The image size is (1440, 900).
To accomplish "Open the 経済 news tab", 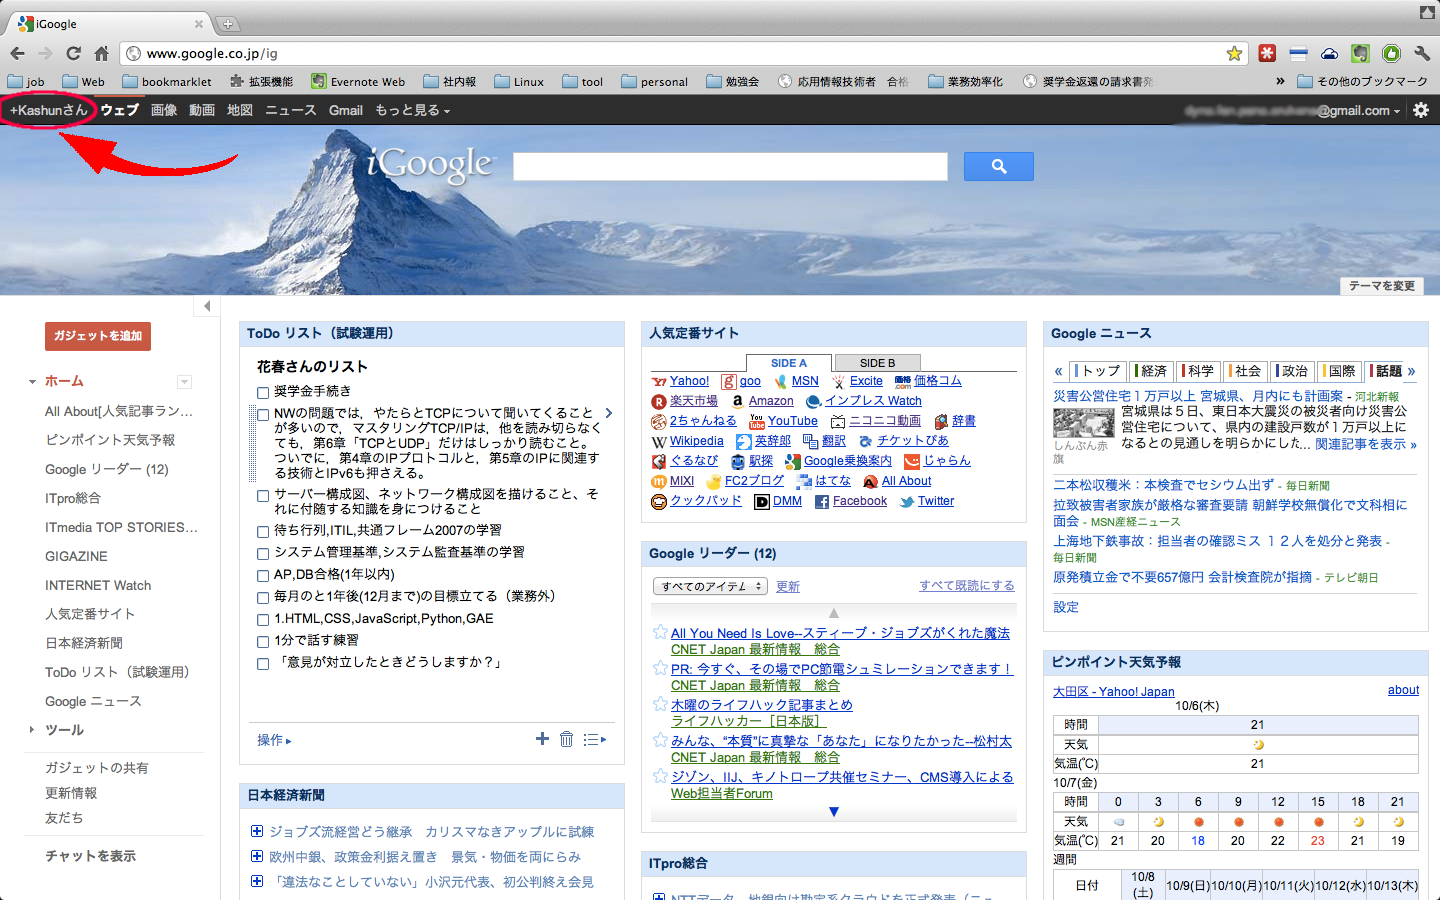I will tap(1150, 371).
